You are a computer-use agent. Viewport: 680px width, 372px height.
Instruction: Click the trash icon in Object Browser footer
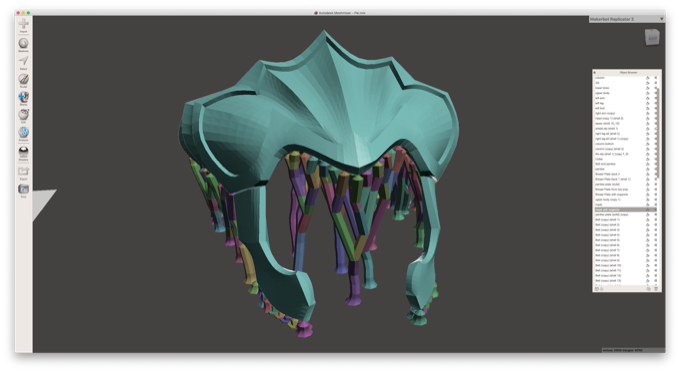point(656,289)
